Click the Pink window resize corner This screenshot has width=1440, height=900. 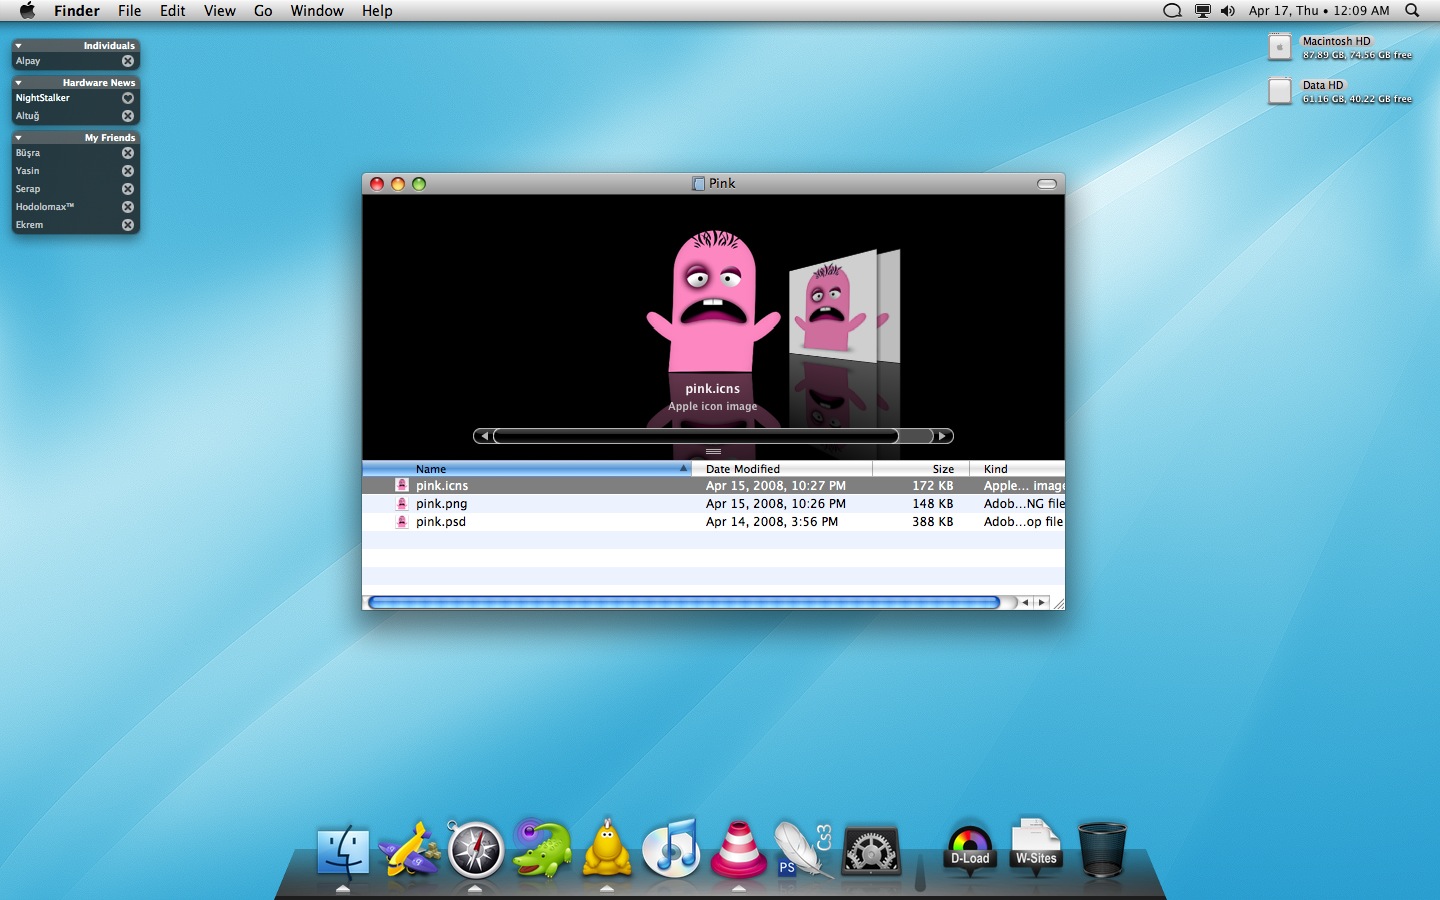pos(1058,603)
